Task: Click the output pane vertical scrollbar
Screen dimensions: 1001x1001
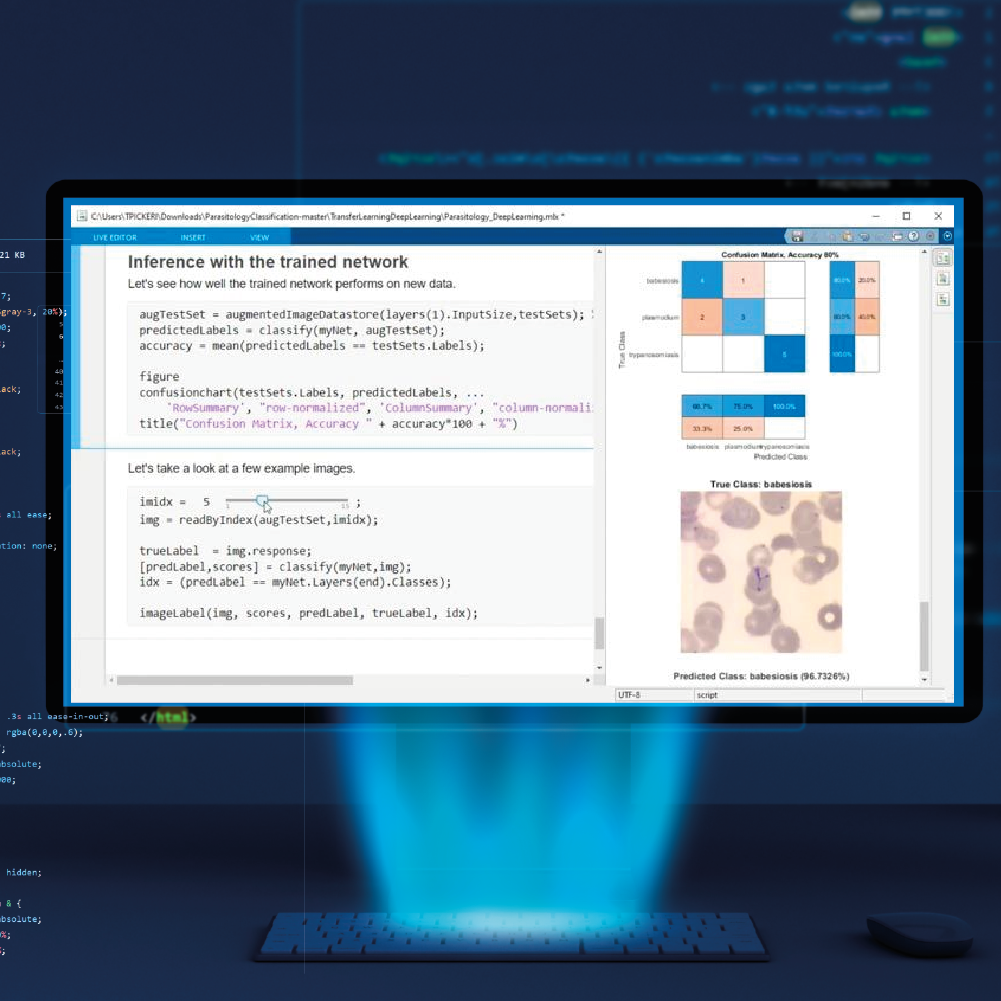Action: (924, 635)
